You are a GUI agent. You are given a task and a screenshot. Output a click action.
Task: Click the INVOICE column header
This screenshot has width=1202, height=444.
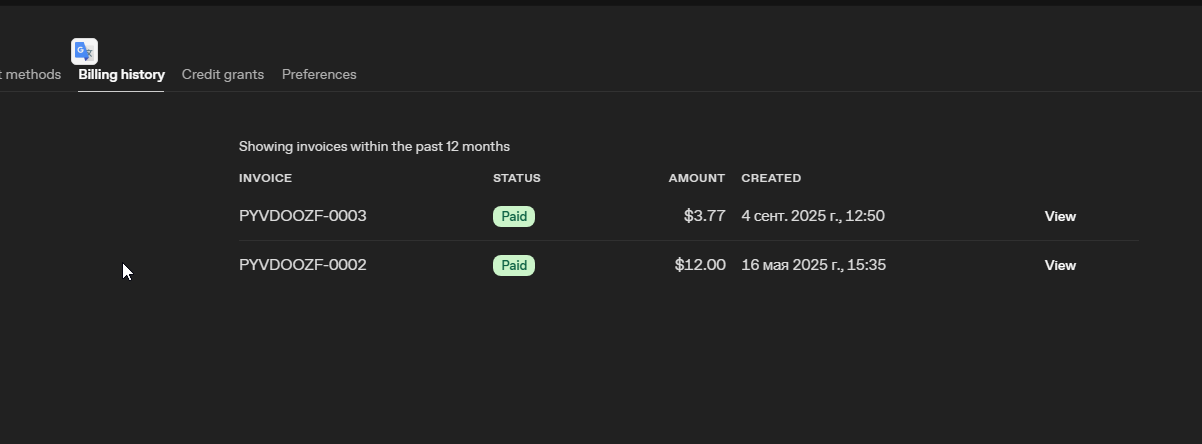click(265, 178)
